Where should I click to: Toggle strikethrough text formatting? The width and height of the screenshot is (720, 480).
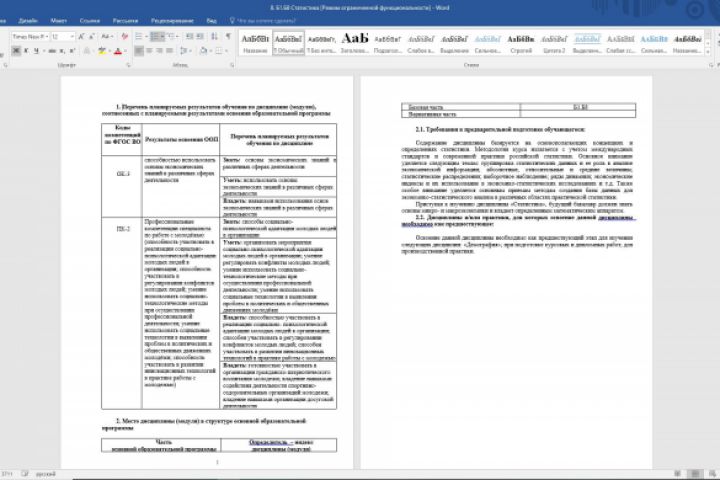[x=52, y=51]
